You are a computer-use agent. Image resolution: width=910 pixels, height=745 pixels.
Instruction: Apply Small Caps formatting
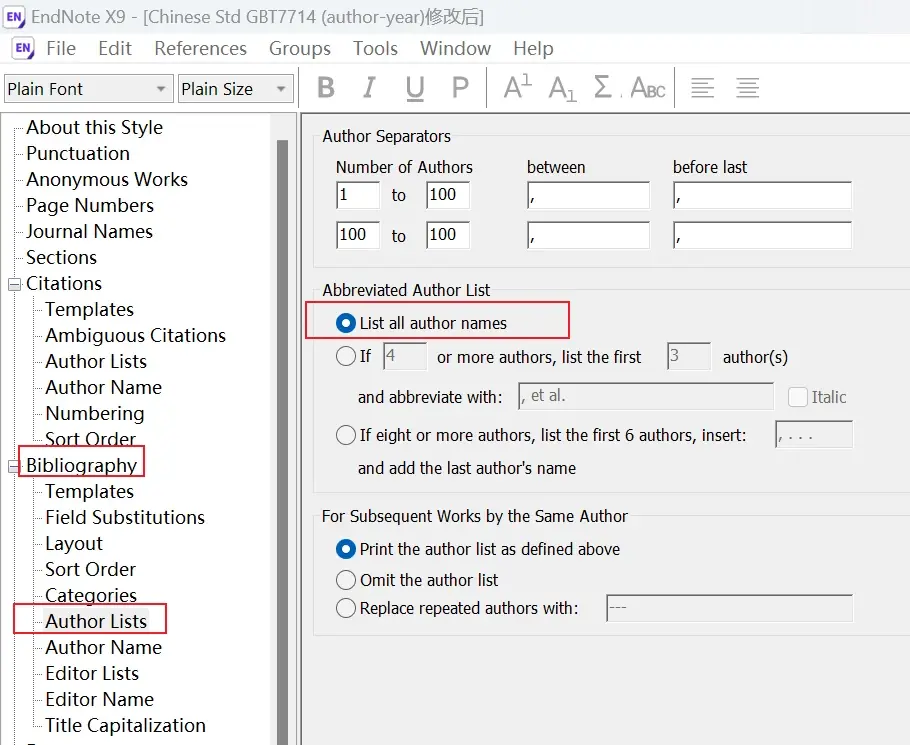point(648,88)
